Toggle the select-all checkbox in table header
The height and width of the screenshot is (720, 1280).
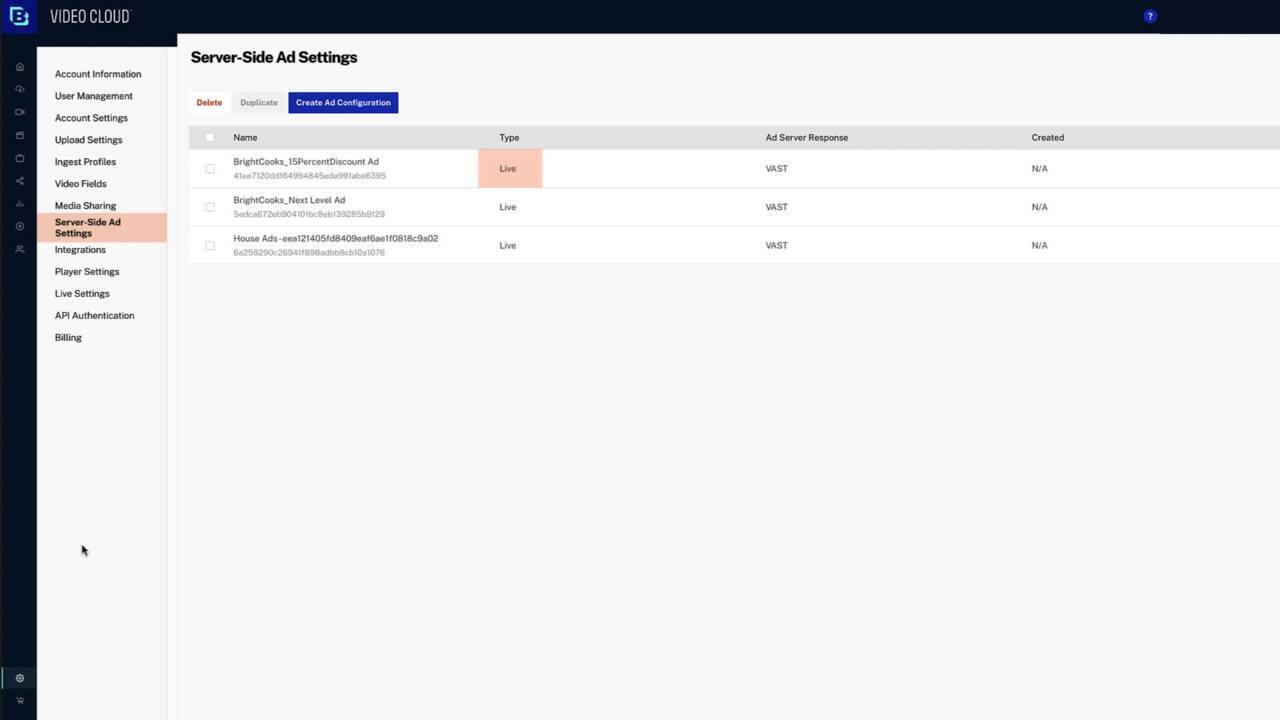210,137
